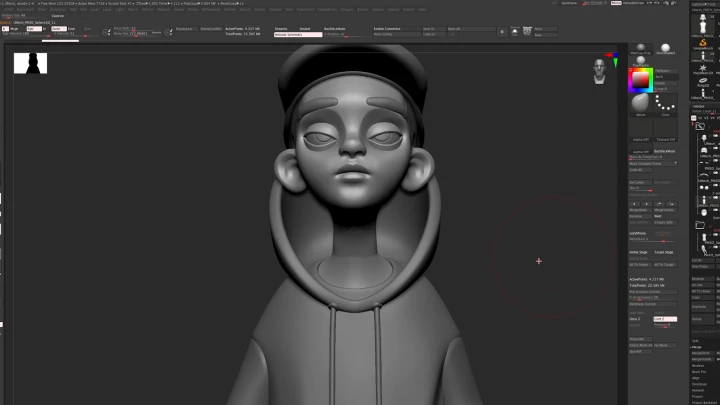The height and width of the screenshot is (405, 720).
Task: Click the dome icon beside Store button
Action: [515, 31]
